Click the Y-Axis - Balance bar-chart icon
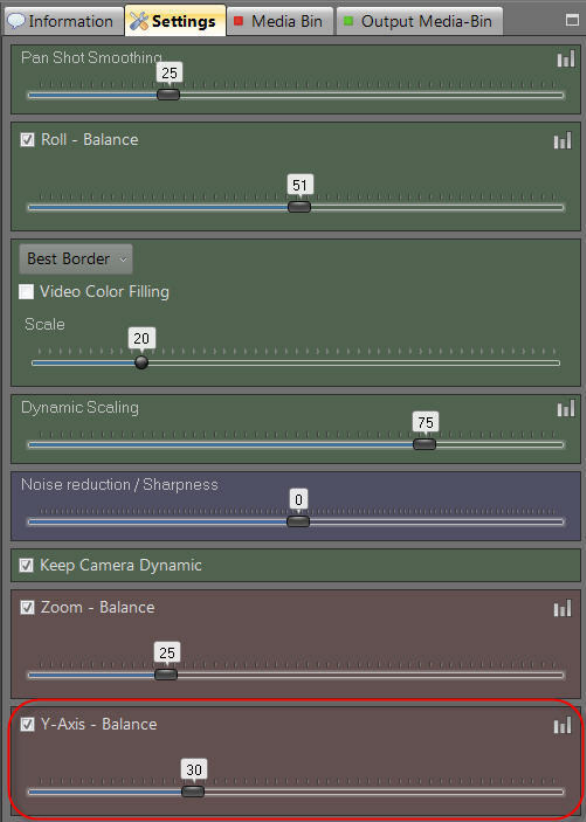 [562, 725]
